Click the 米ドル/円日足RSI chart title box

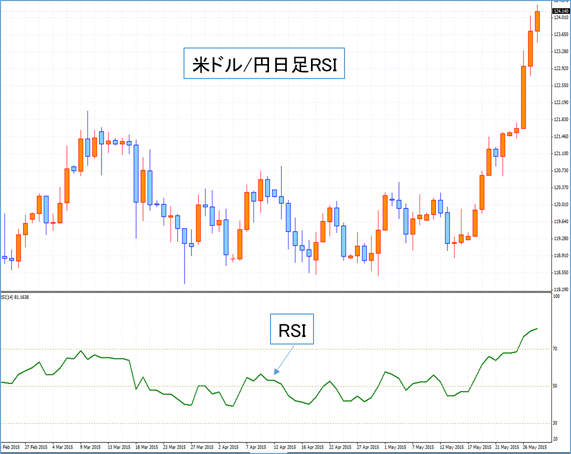(x=264, y=63)
